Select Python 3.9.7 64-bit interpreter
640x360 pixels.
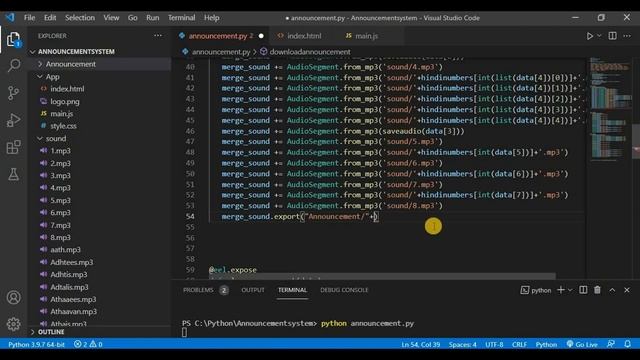tap(36, 344)
